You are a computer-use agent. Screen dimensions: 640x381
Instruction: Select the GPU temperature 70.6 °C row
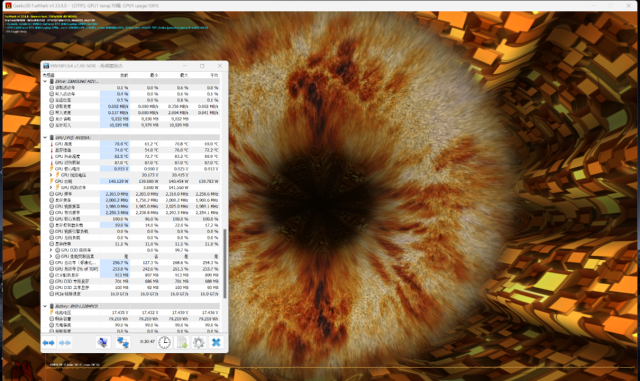click(x=131, y=144)
